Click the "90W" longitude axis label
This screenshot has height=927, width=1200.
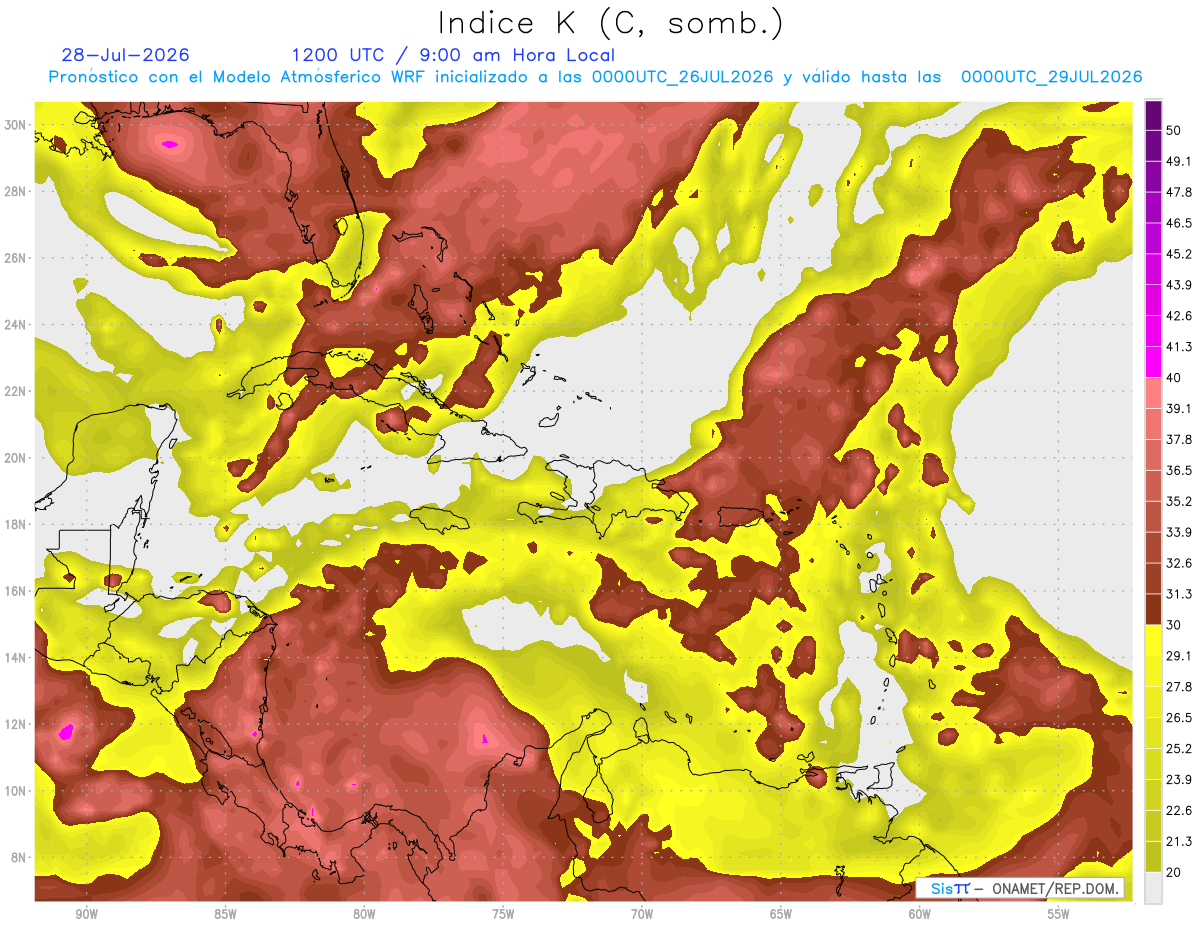(86, 914)
